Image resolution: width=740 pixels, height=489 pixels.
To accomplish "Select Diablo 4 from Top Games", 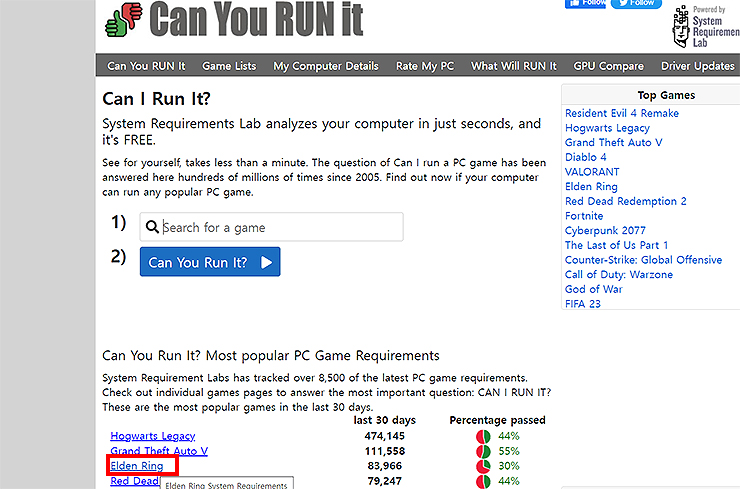I will point(586,157).
